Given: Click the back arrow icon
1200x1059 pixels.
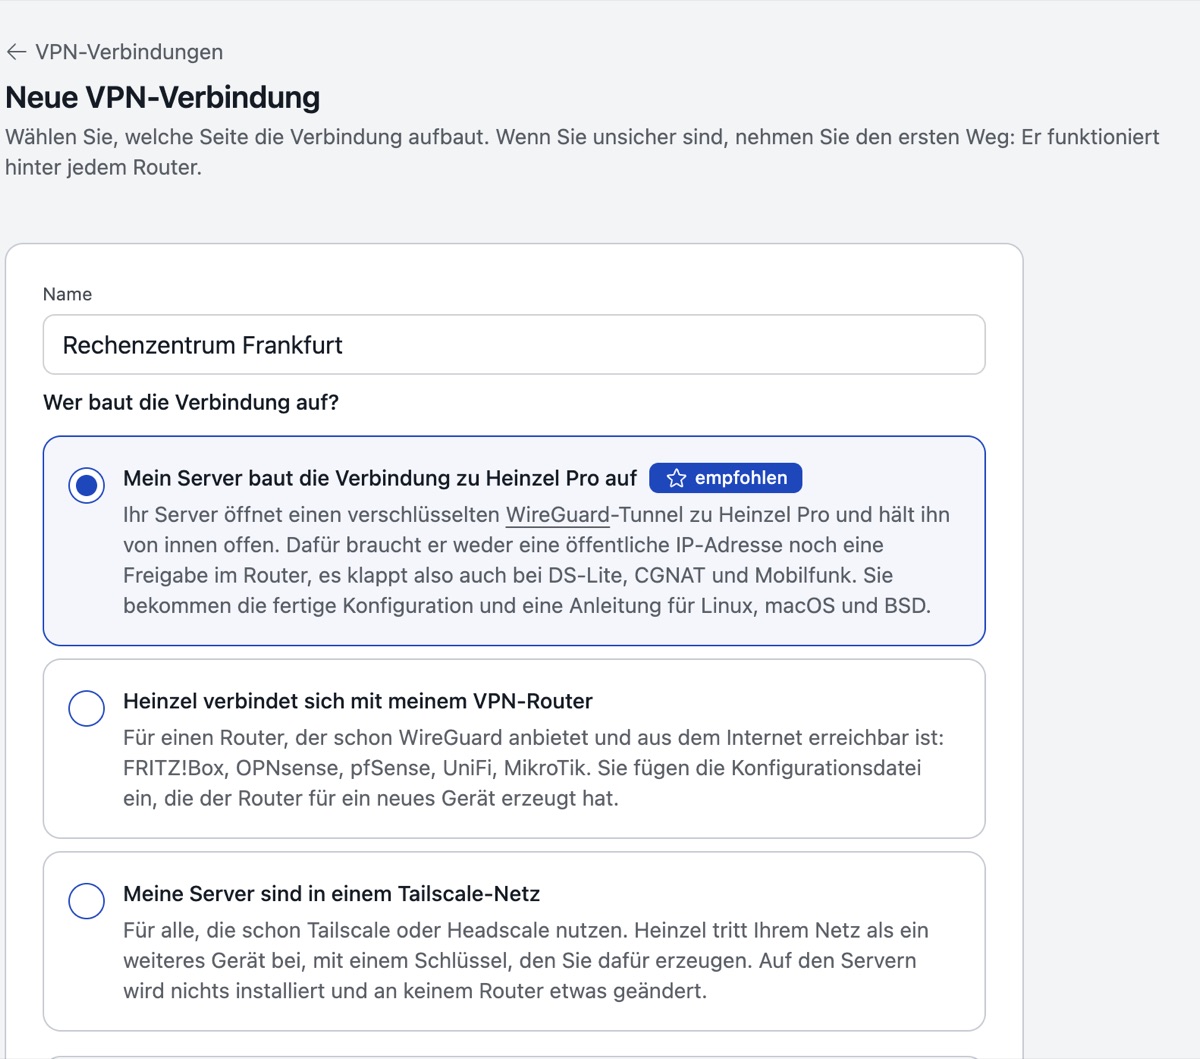Looking at the screenshot, I should click(16, 52).
